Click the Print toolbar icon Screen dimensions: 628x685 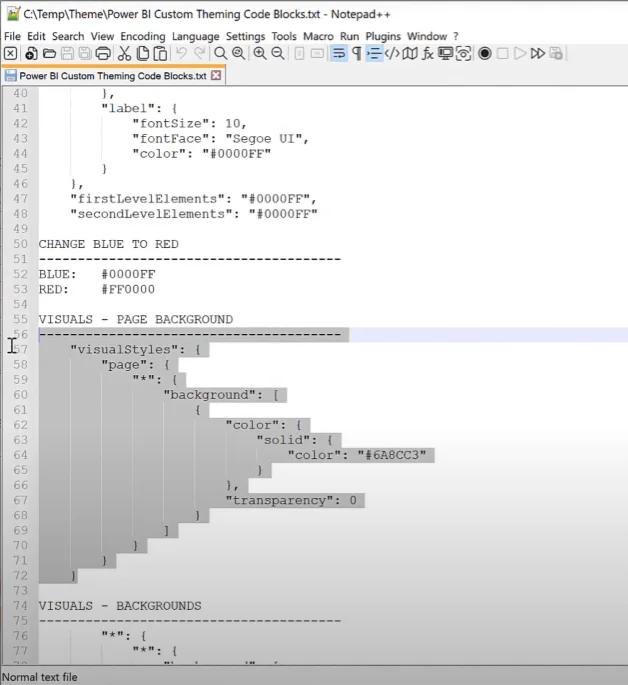tap(103, 54)
